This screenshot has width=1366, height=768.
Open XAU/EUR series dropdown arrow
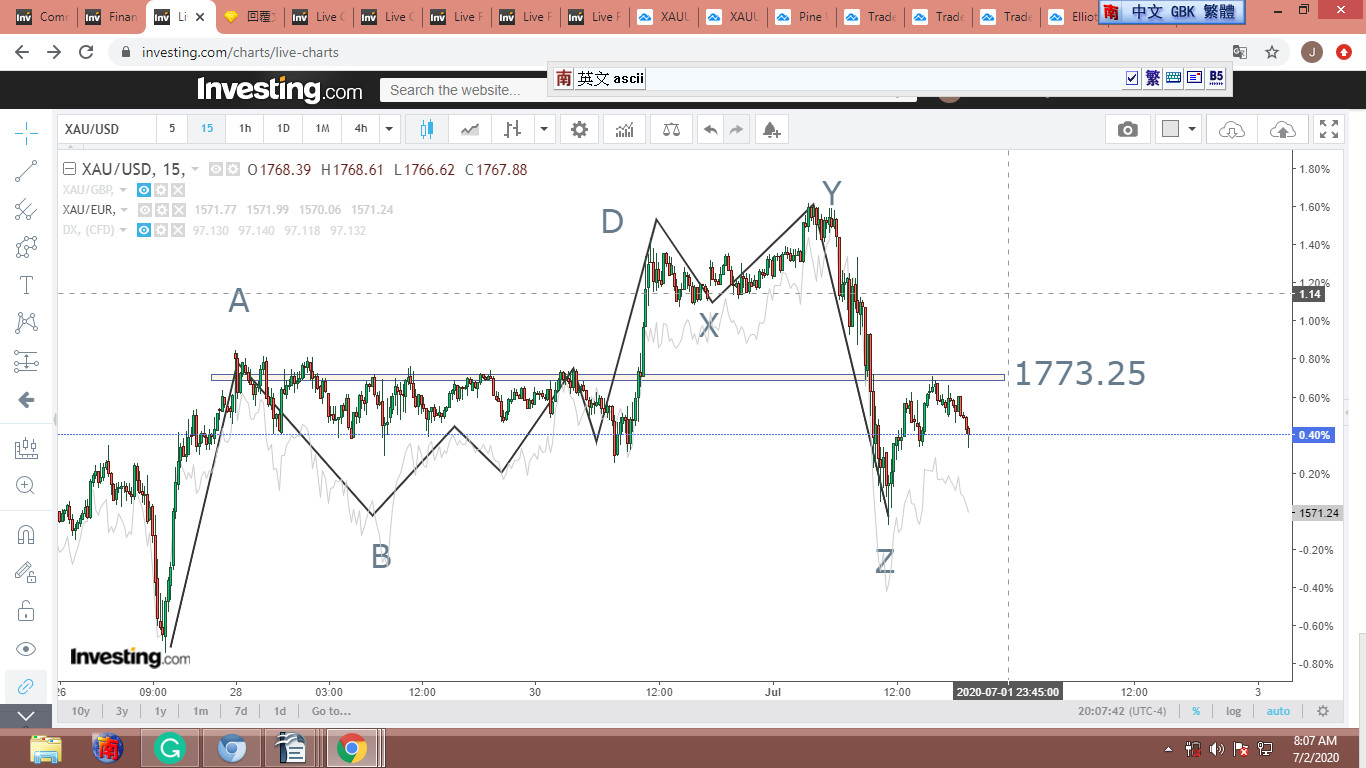[x=124, y=210]
